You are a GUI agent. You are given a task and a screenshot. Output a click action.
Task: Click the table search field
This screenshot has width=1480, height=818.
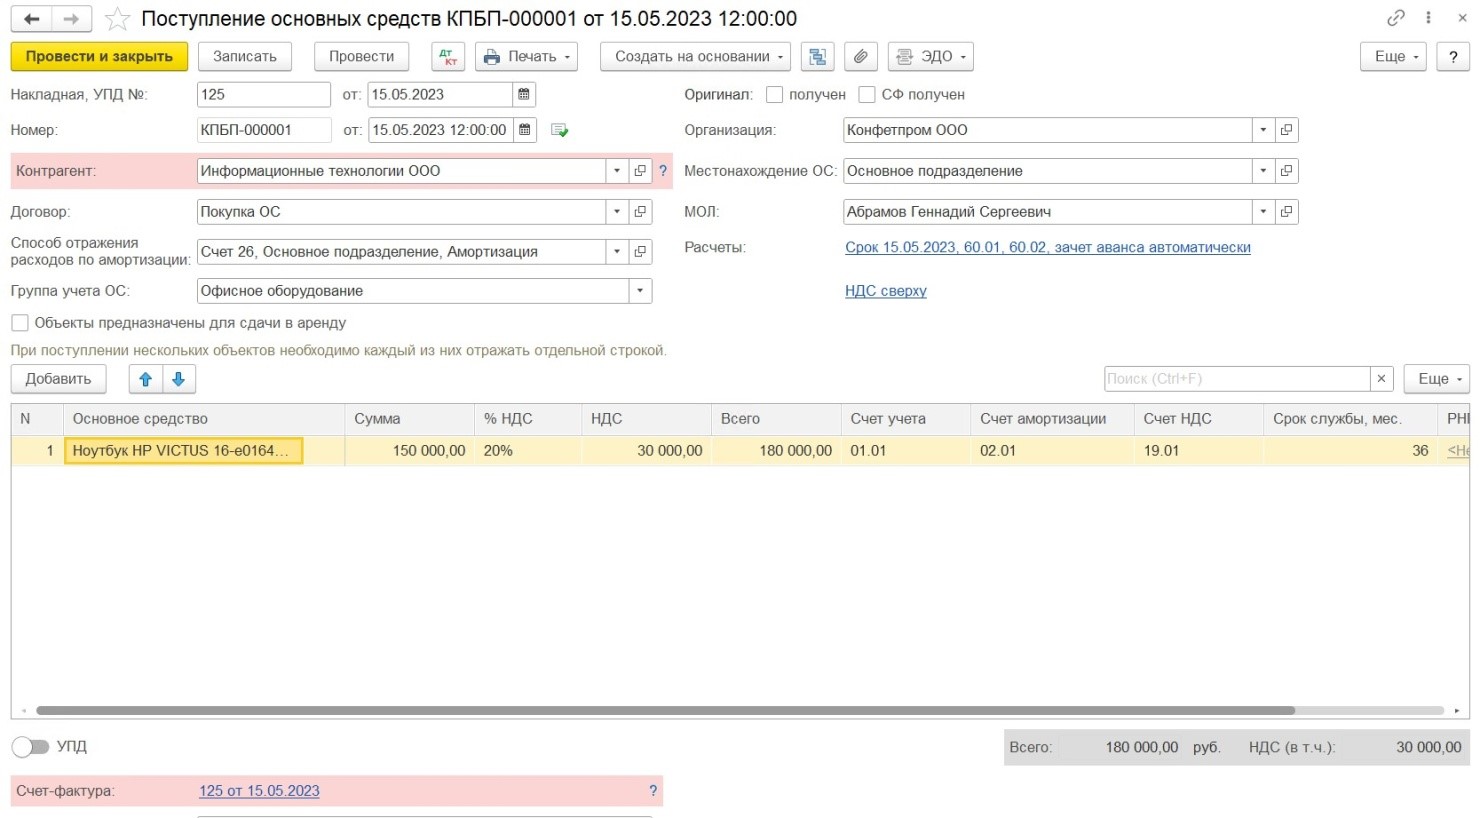1237,379
